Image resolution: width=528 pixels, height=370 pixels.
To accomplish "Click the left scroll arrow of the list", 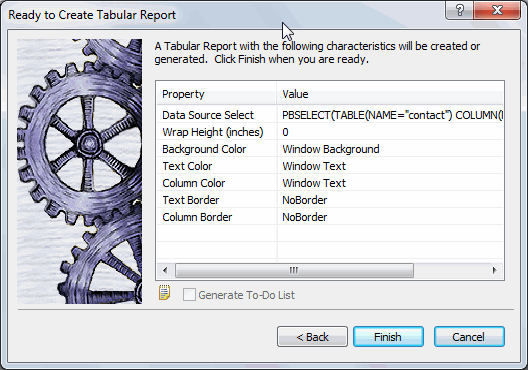I will tap(165, 270).
